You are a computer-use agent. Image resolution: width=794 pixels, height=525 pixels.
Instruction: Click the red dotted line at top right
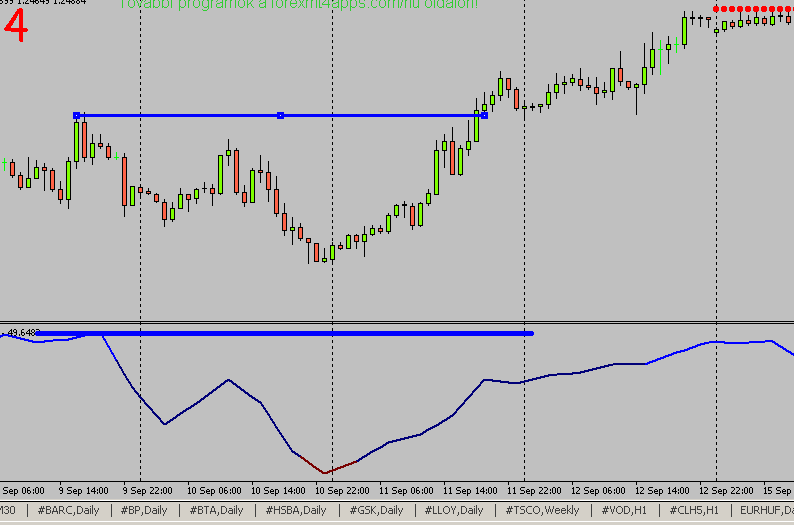click(753, 9)
